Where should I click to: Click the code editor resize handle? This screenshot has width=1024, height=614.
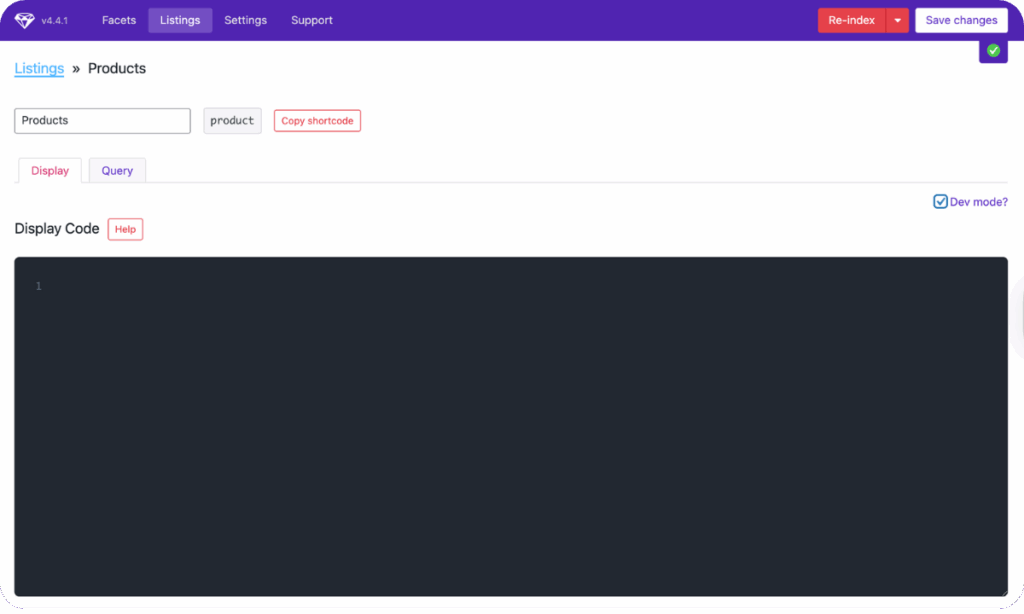pyautogui.click(x=1003, y=592)
